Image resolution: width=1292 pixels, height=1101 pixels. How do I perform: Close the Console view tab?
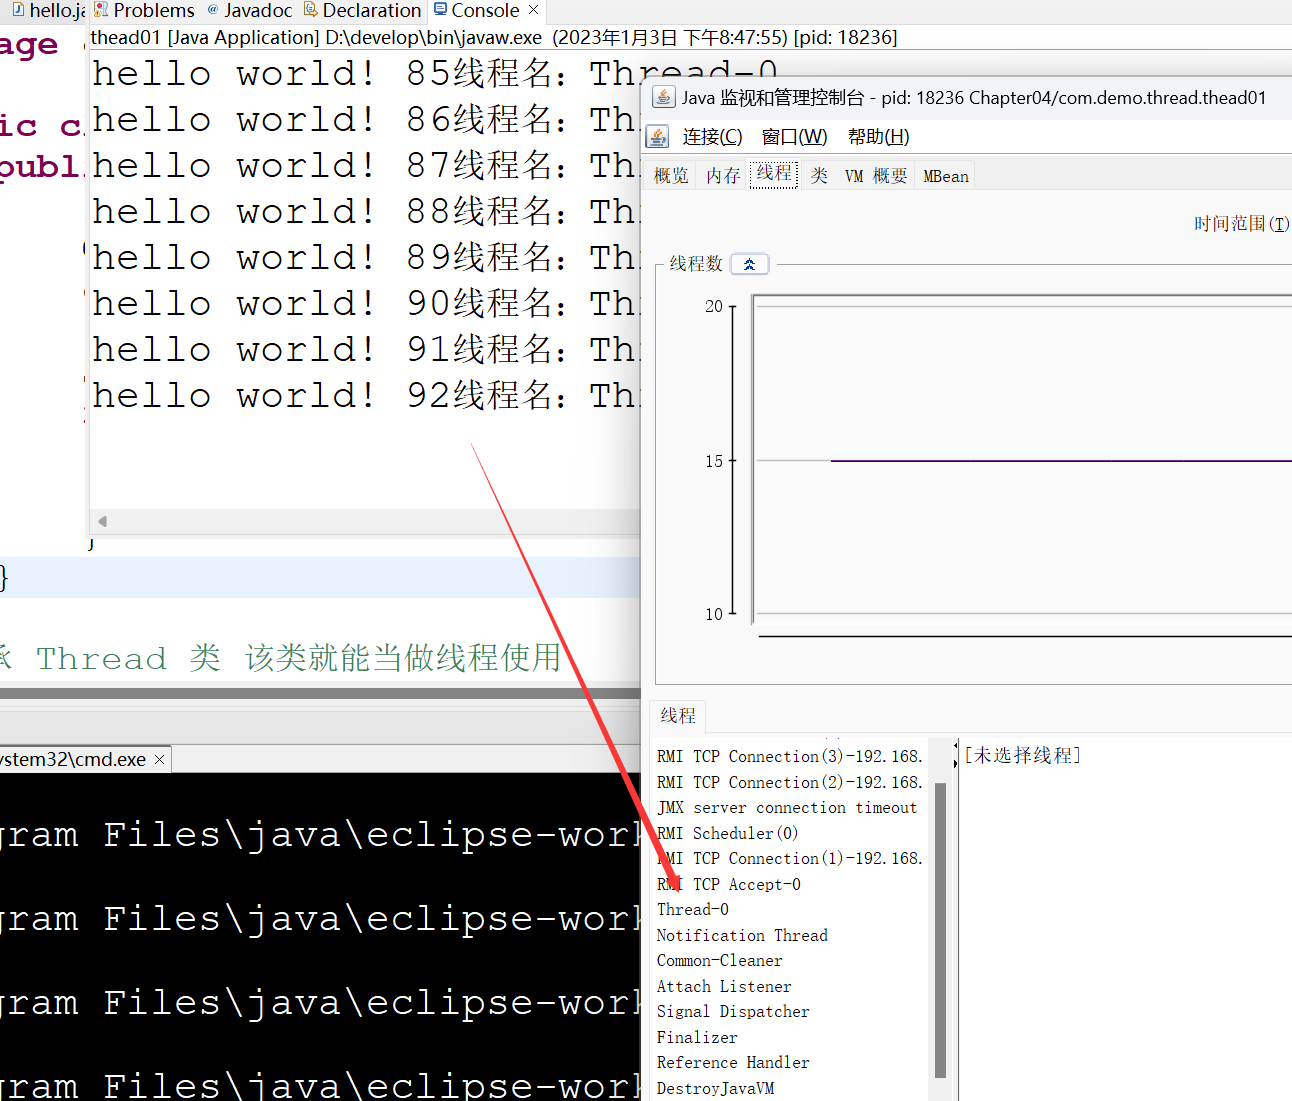click(534, 10)
